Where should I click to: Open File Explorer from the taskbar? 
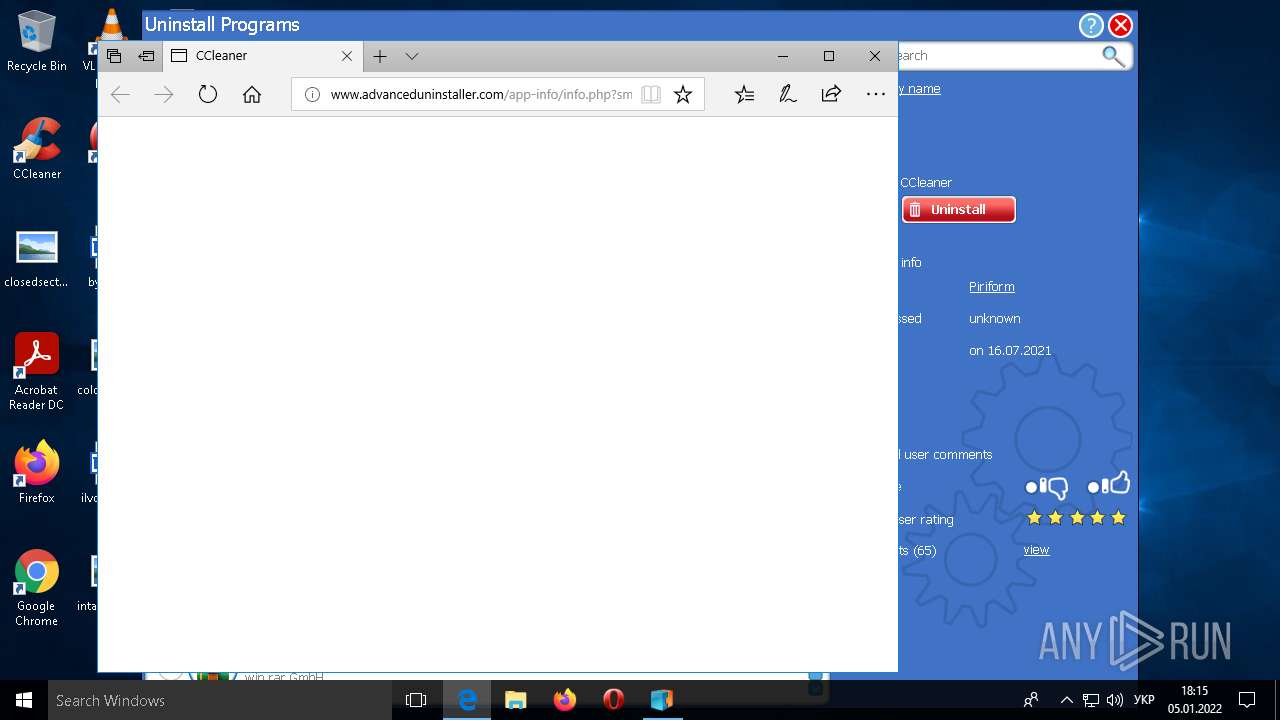516,700
